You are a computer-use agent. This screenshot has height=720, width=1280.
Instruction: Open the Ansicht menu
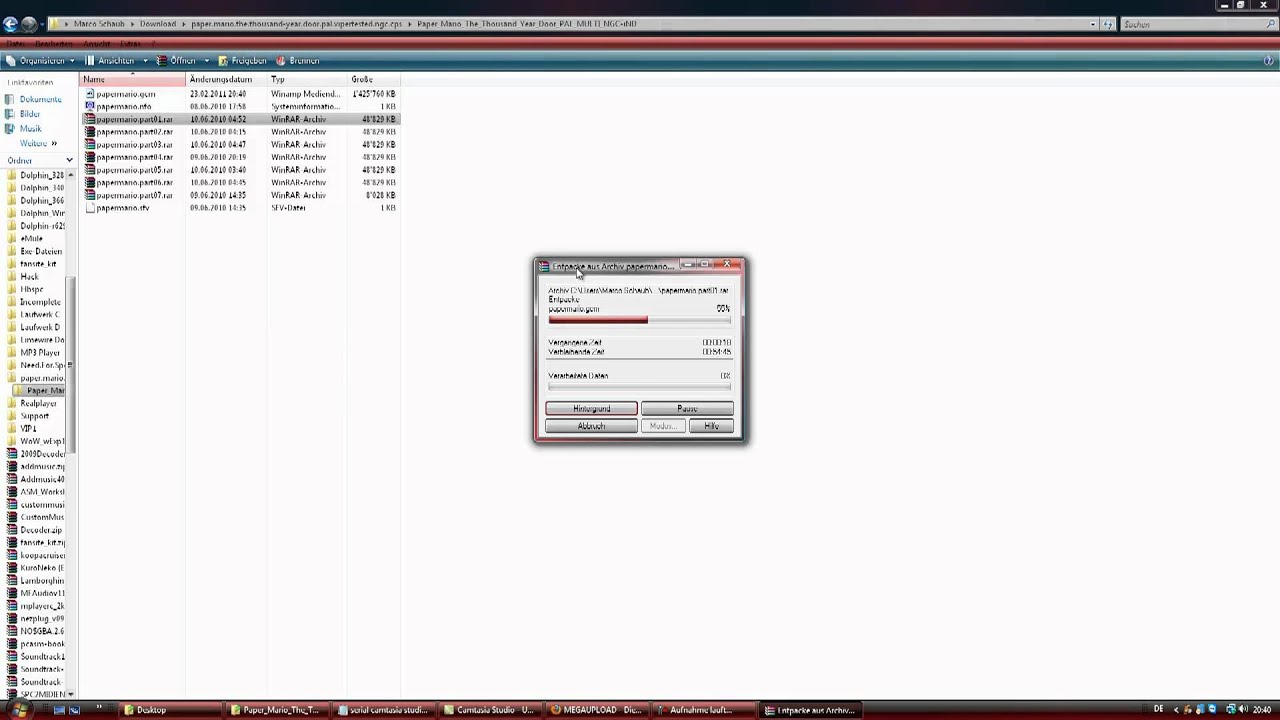point(97,44)
